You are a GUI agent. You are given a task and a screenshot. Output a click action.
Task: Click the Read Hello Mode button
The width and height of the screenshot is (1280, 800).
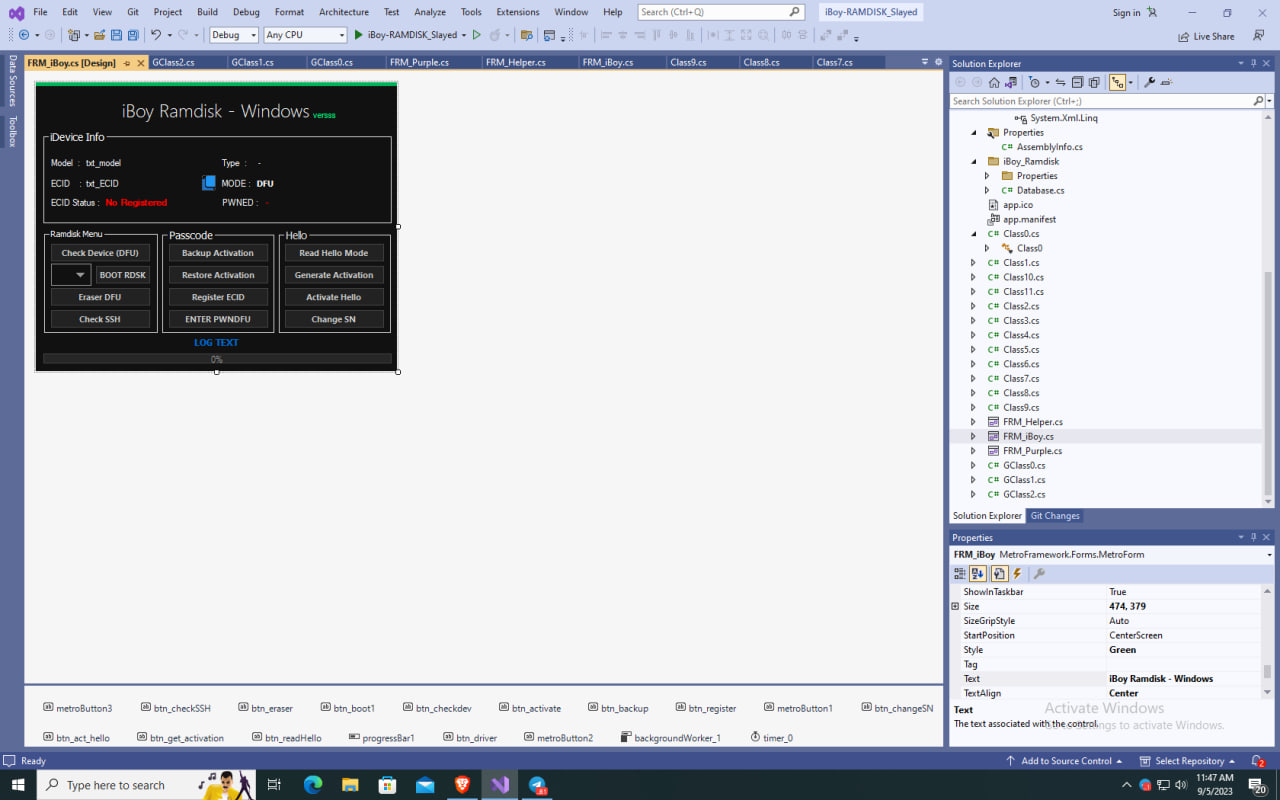pyautogui.click(x=334, y=253)
